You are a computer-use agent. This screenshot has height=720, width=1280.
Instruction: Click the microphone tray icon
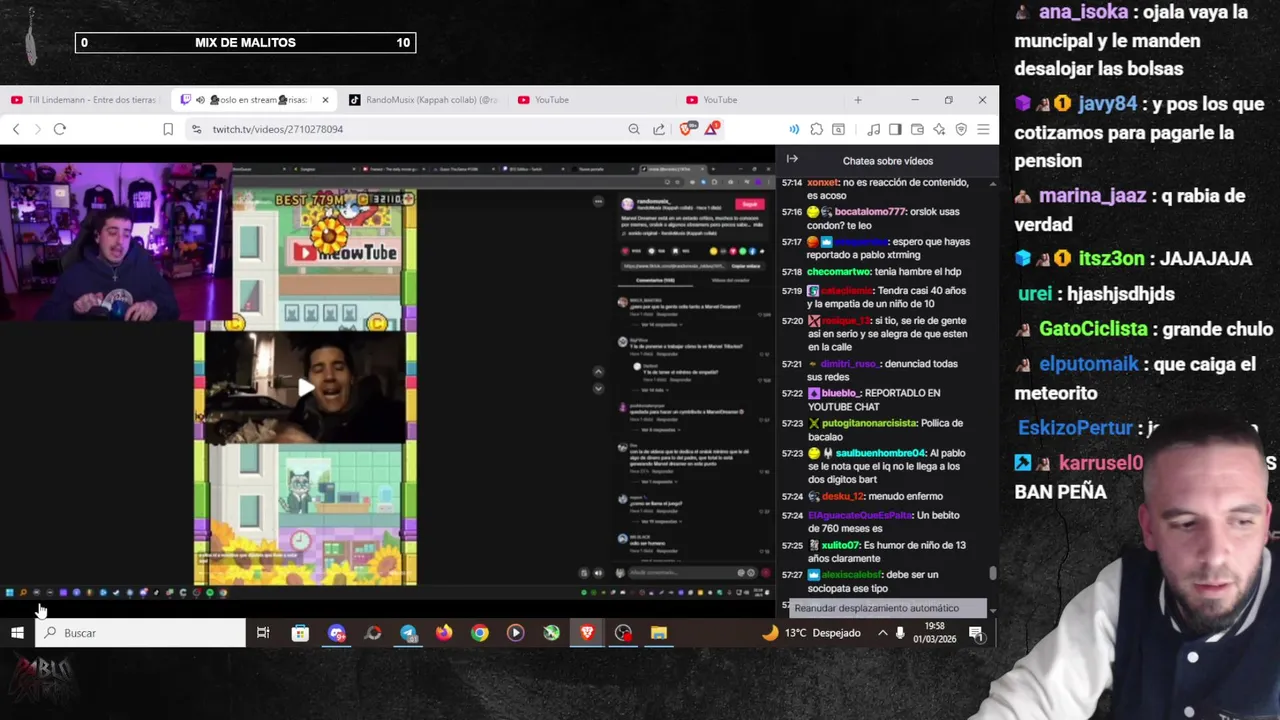click(x=900, y=633)
